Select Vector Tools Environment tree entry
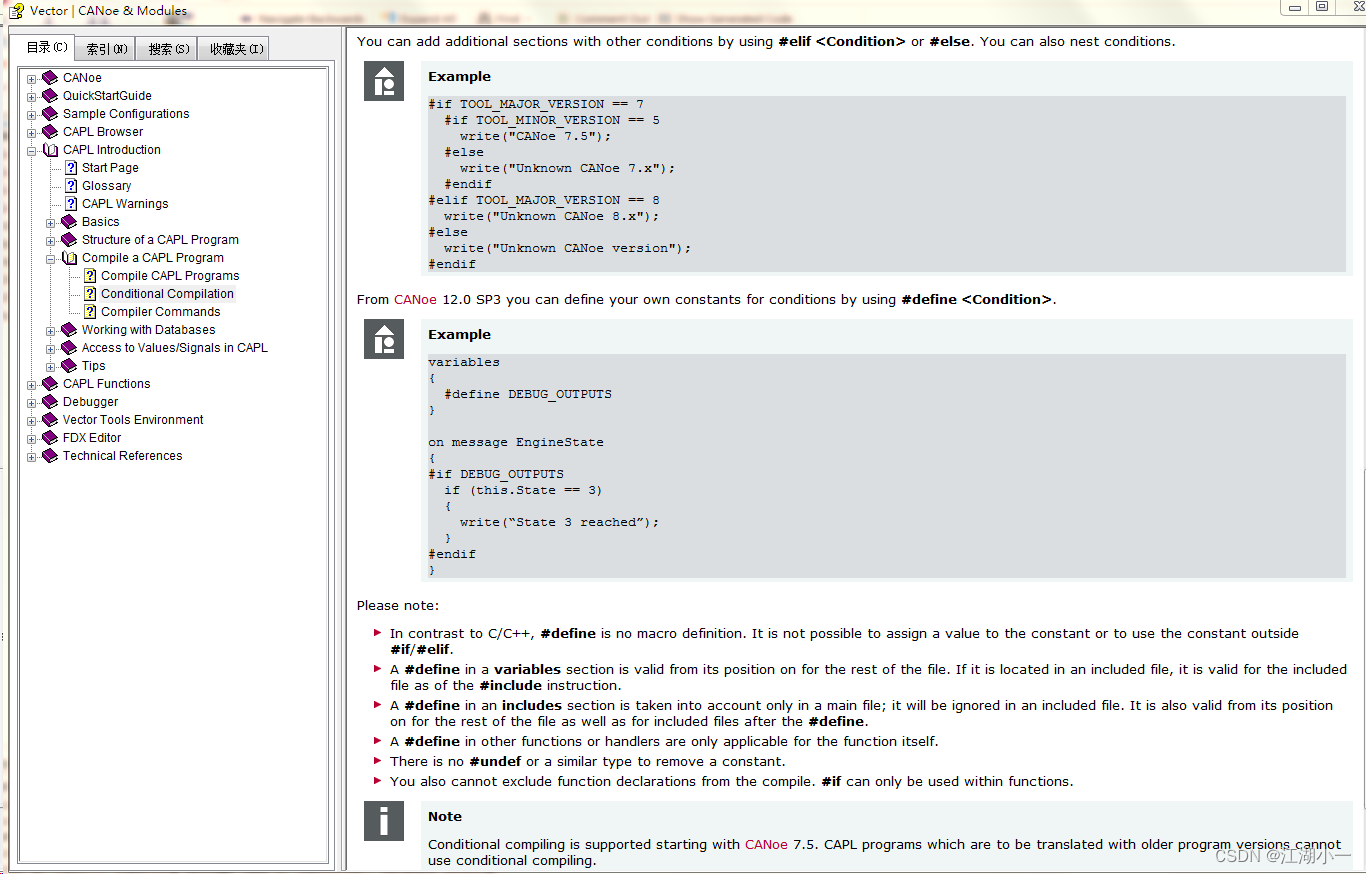The height and width of the screenshot is (874, 1366). click(x=133, y=420)
